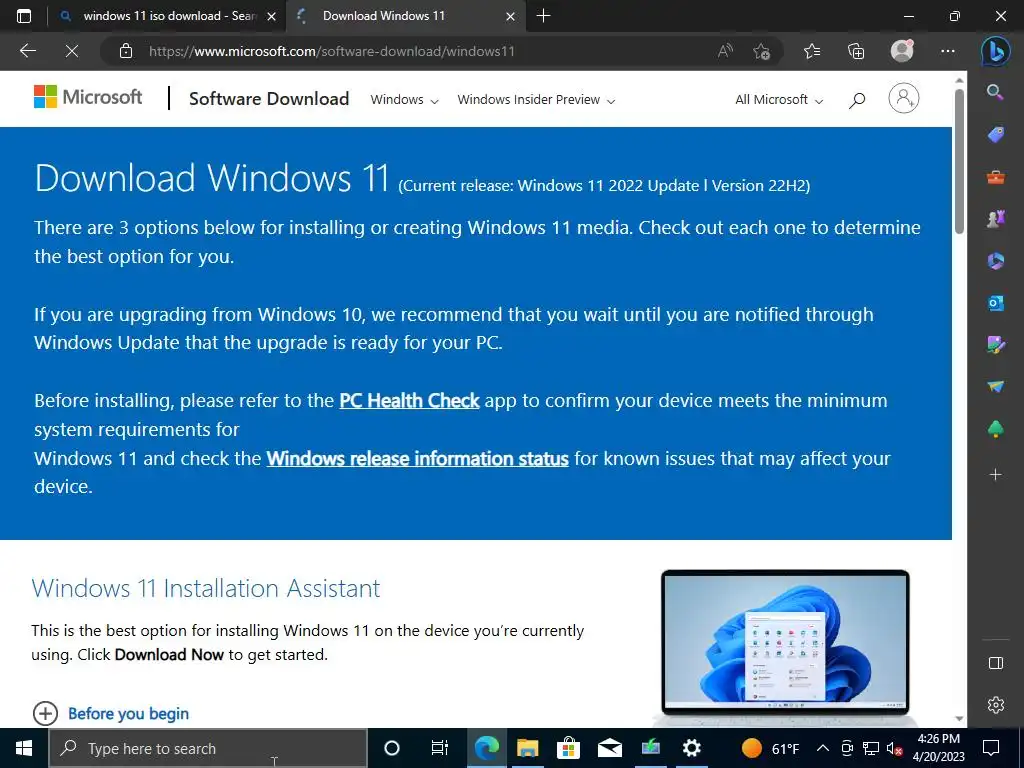Screen dimensions: 1024x768
Task: Open Task View on taskbar
Action: pyautogui.click(x=440, y=748)
